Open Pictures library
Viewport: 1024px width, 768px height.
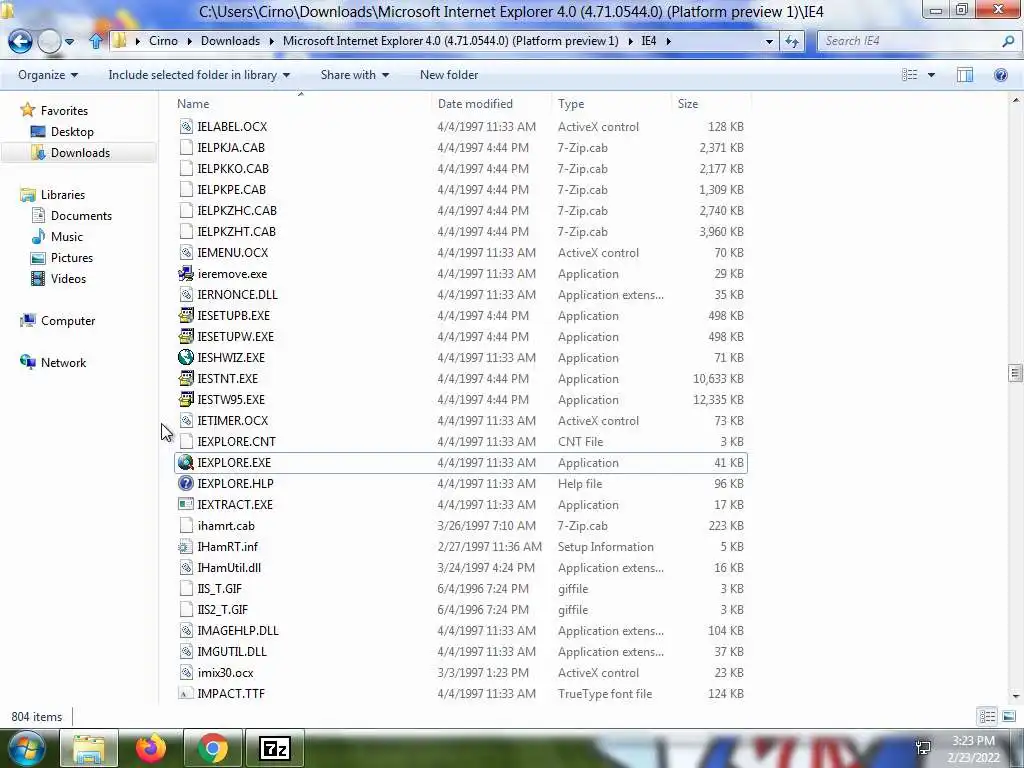(72, 257)
